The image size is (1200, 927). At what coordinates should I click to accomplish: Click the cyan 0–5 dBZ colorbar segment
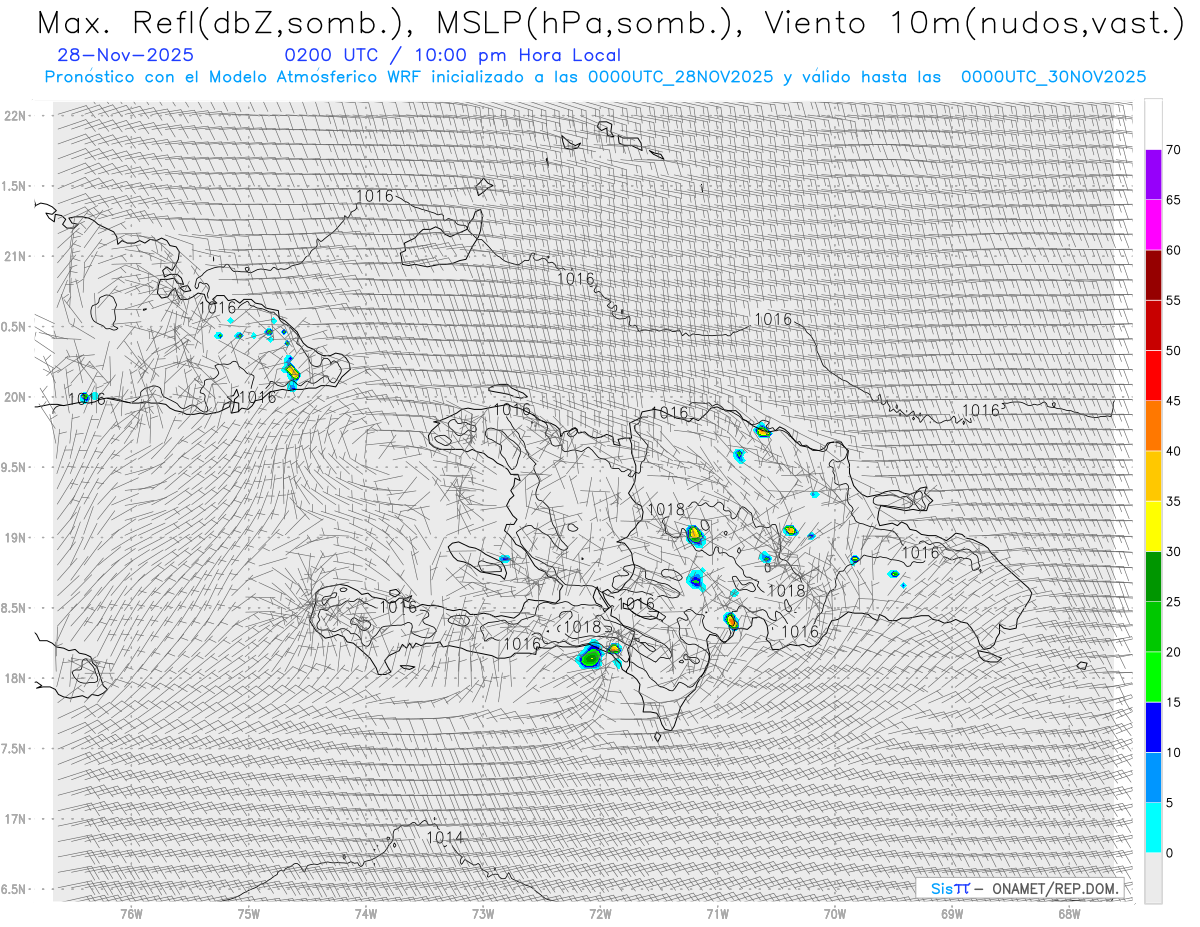coord(1153,827)
